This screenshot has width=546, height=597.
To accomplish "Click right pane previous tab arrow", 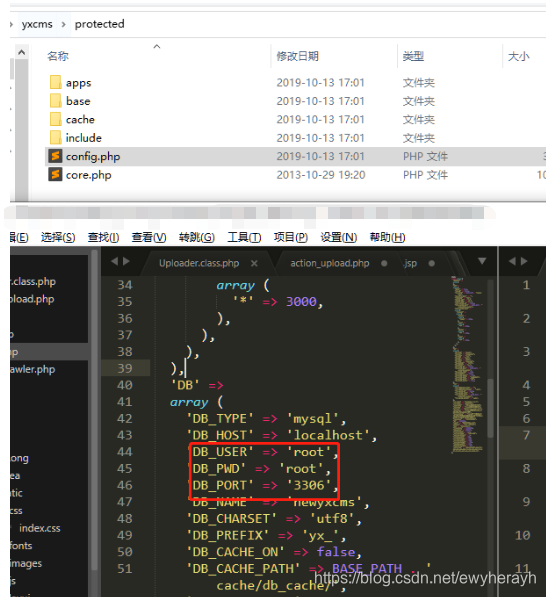I will 512,261.
